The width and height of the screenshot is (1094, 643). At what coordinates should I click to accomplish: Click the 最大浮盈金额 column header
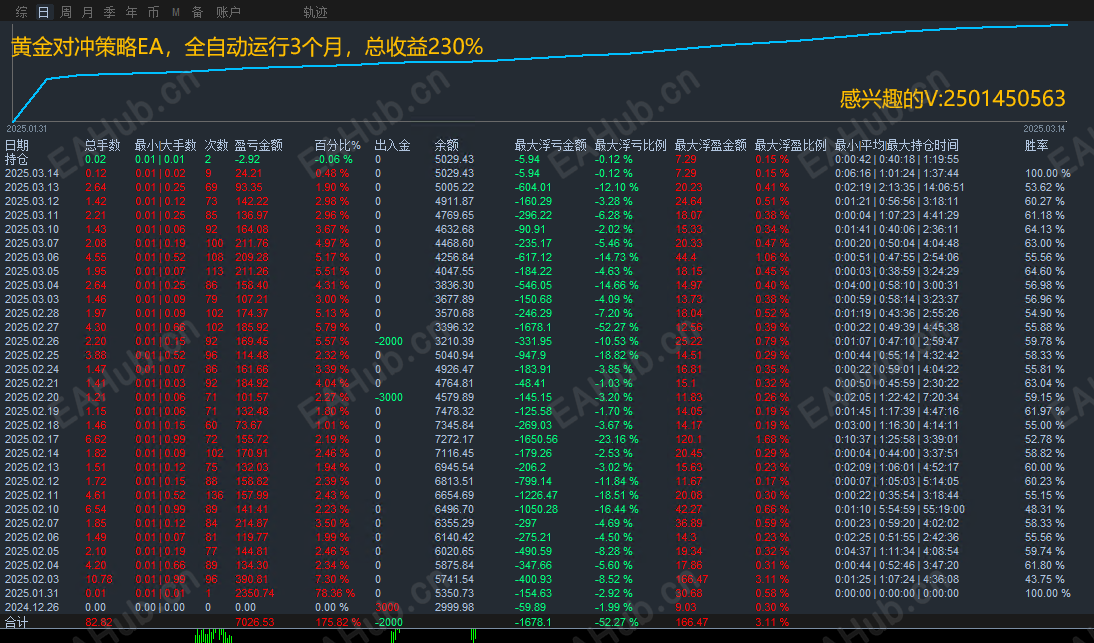coord(710,145)
